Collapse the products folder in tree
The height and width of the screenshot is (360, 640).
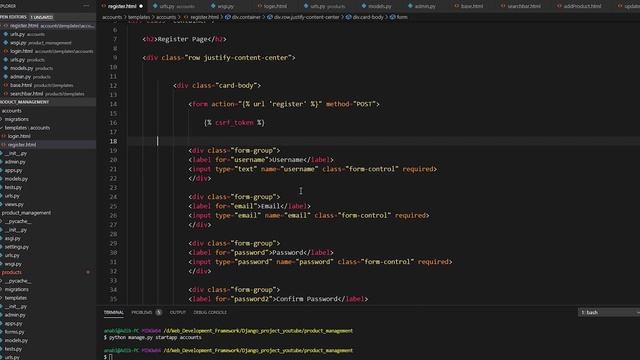point(48,272)
